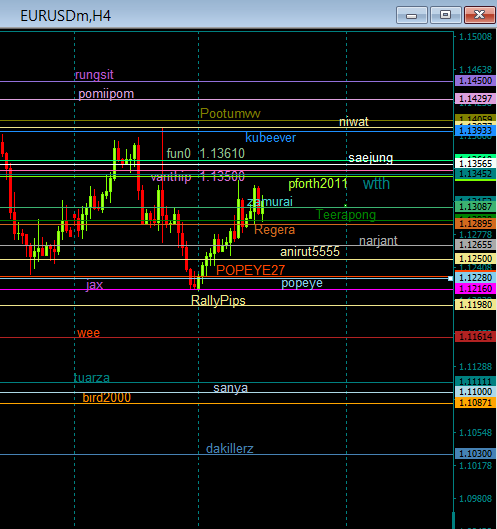Click the RallyPips line label
The height and width of the screenshot is (529, 497).
click(218, 301)
